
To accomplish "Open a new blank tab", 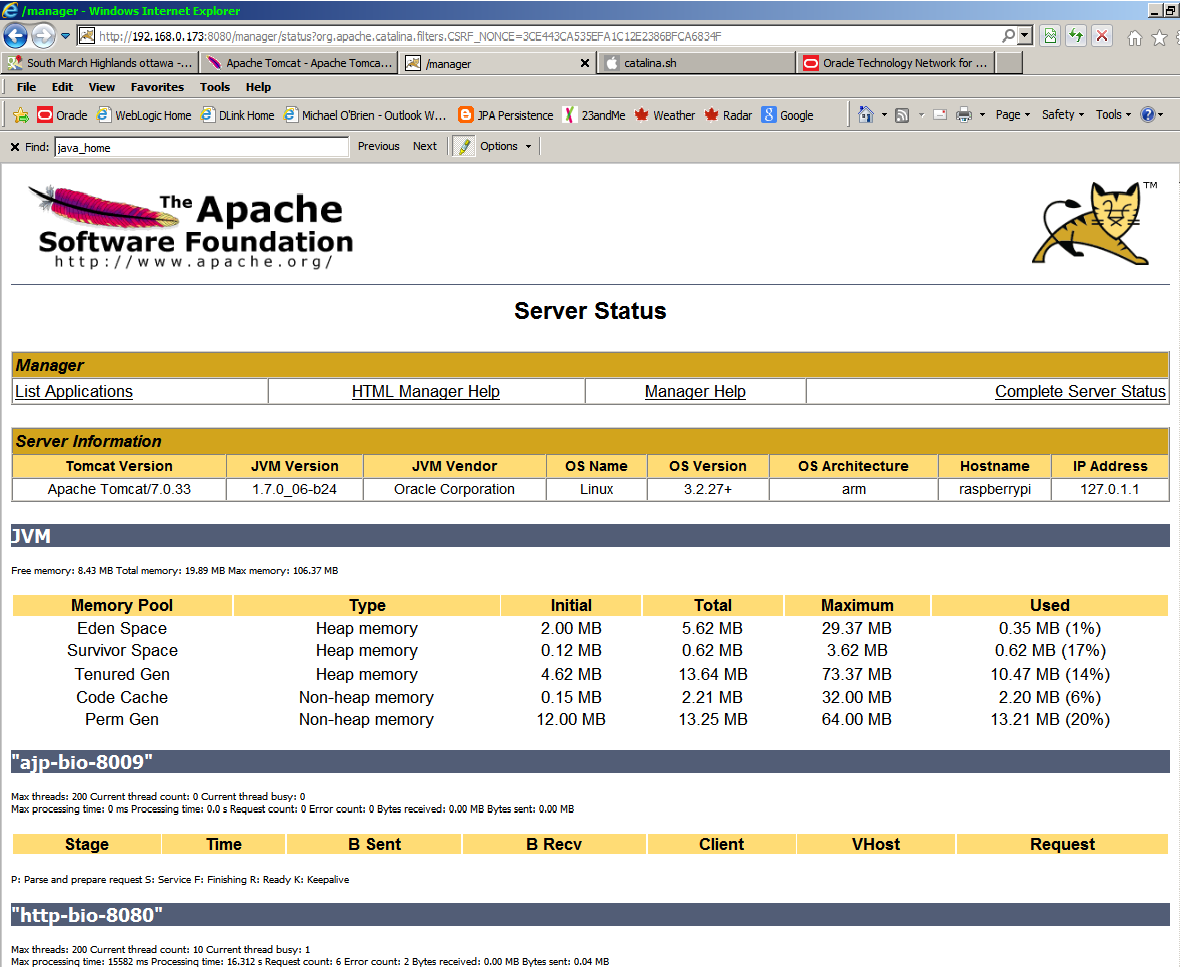I will 1009,63.
